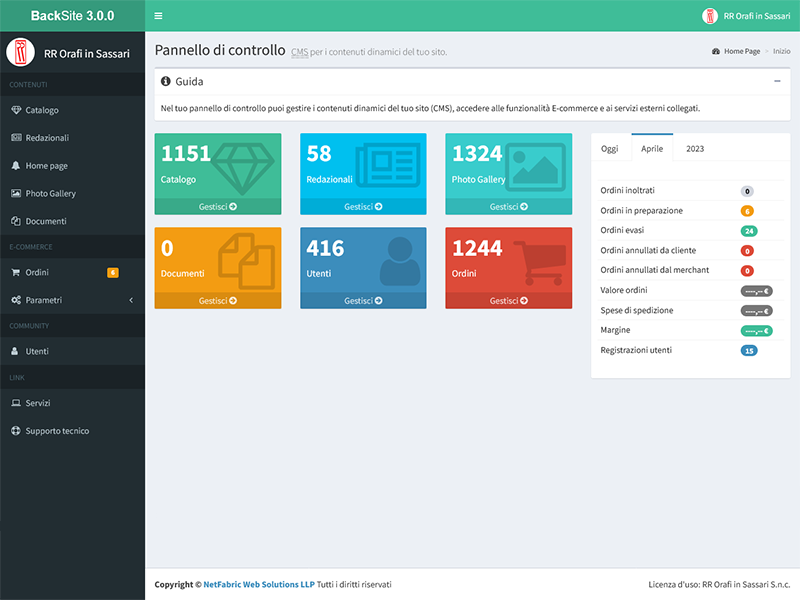Click the shopping cart graphic on Ordini card
Screen dimensions: 800x600
(x=540, y=263)
